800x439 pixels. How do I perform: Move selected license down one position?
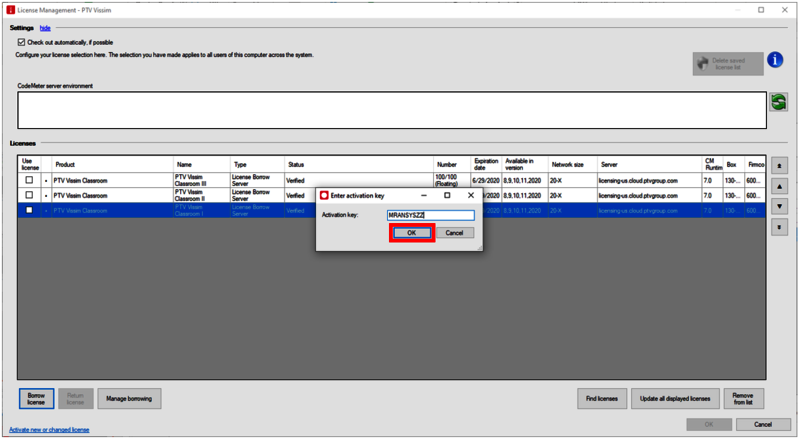coord(780,206)
